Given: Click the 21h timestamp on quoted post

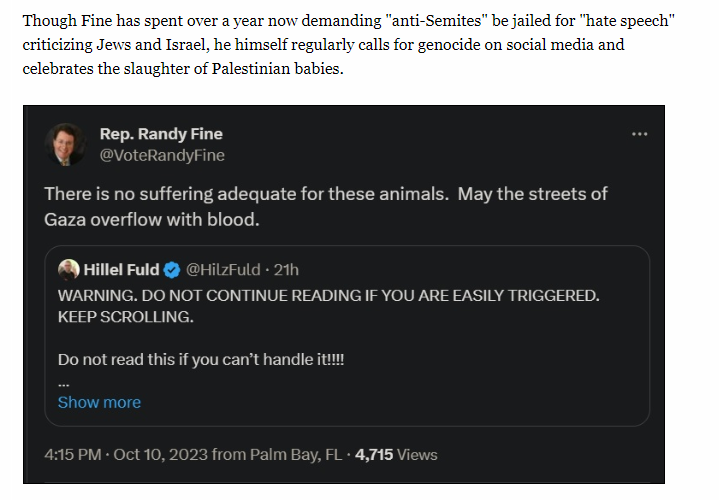Looking at the screenshot, I should click(286, 270).
